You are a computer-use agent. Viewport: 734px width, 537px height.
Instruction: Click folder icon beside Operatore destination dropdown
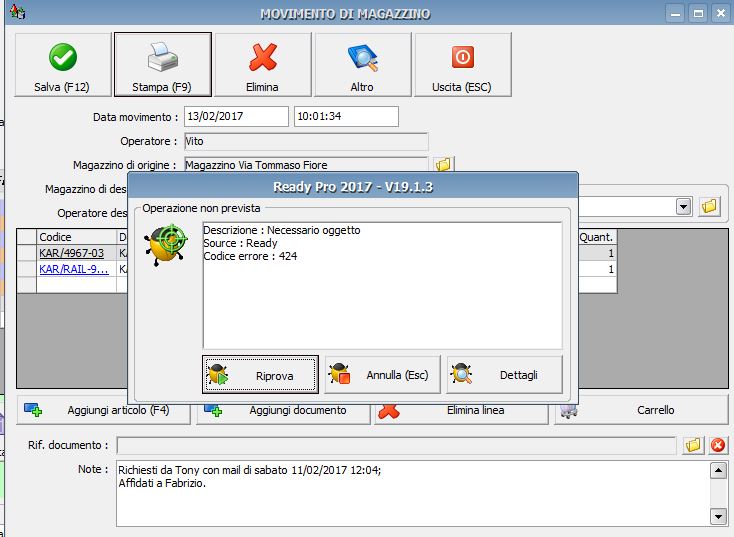(x=710, y=206)
